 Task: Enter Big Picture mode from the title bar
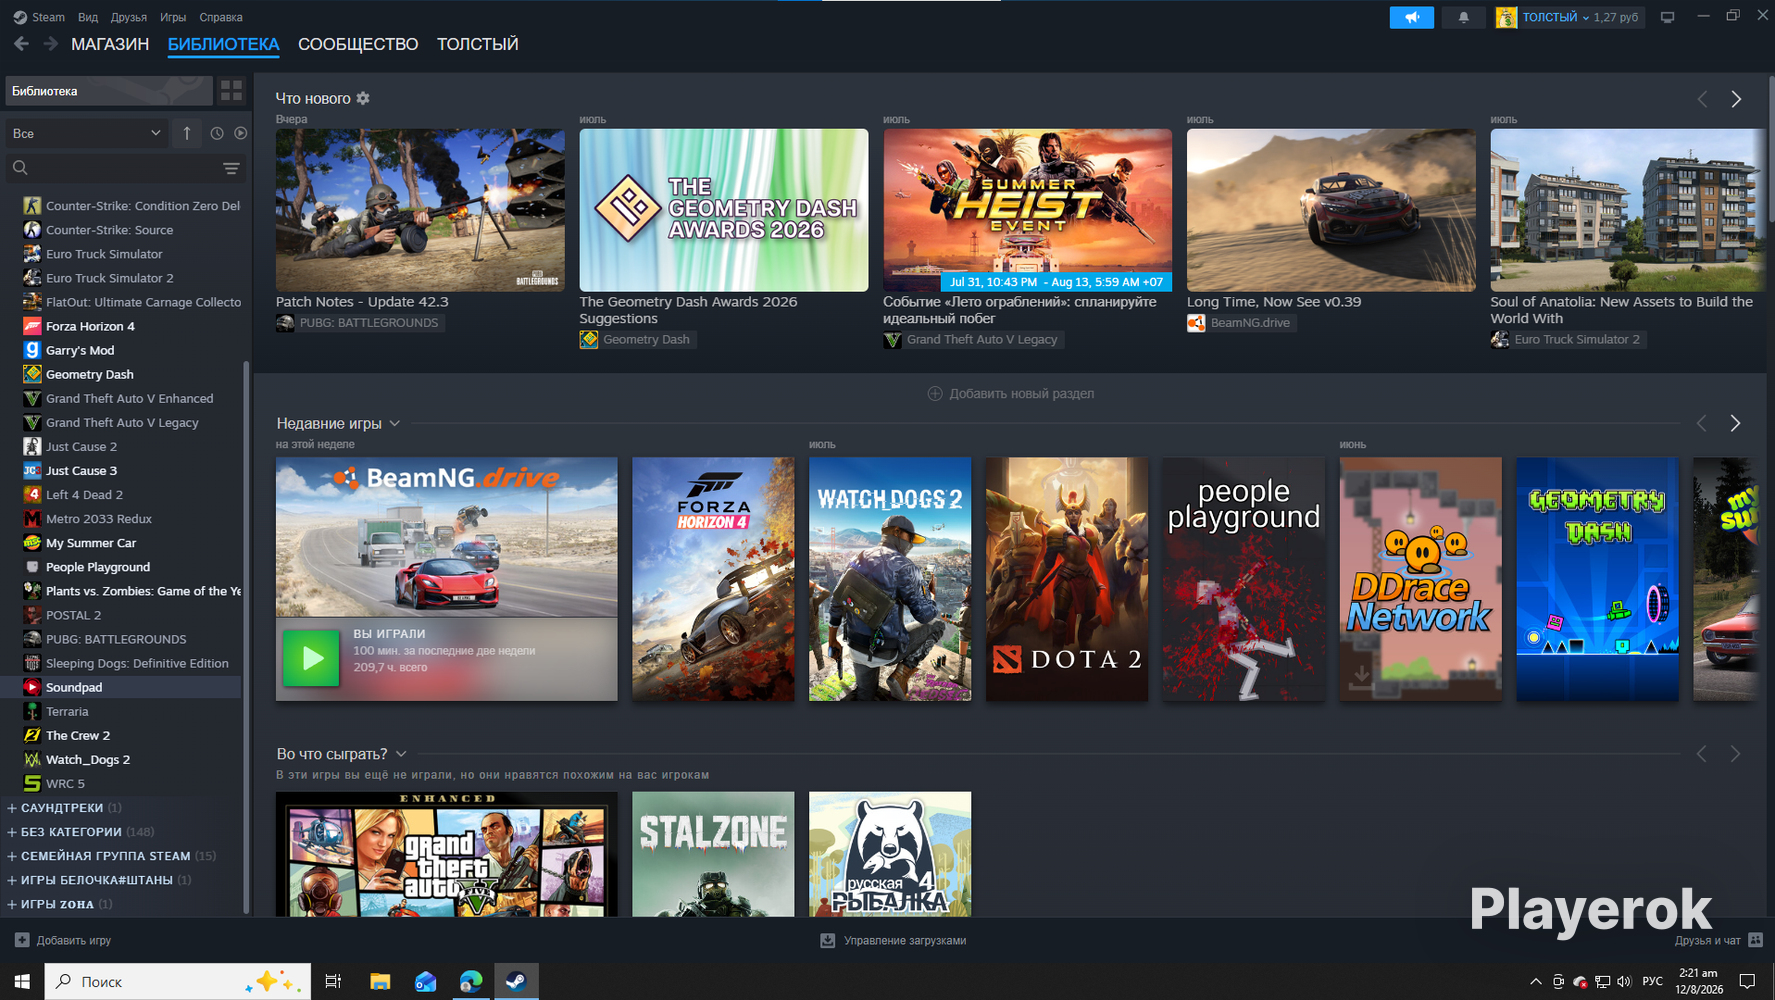(x=1667, y=17)
